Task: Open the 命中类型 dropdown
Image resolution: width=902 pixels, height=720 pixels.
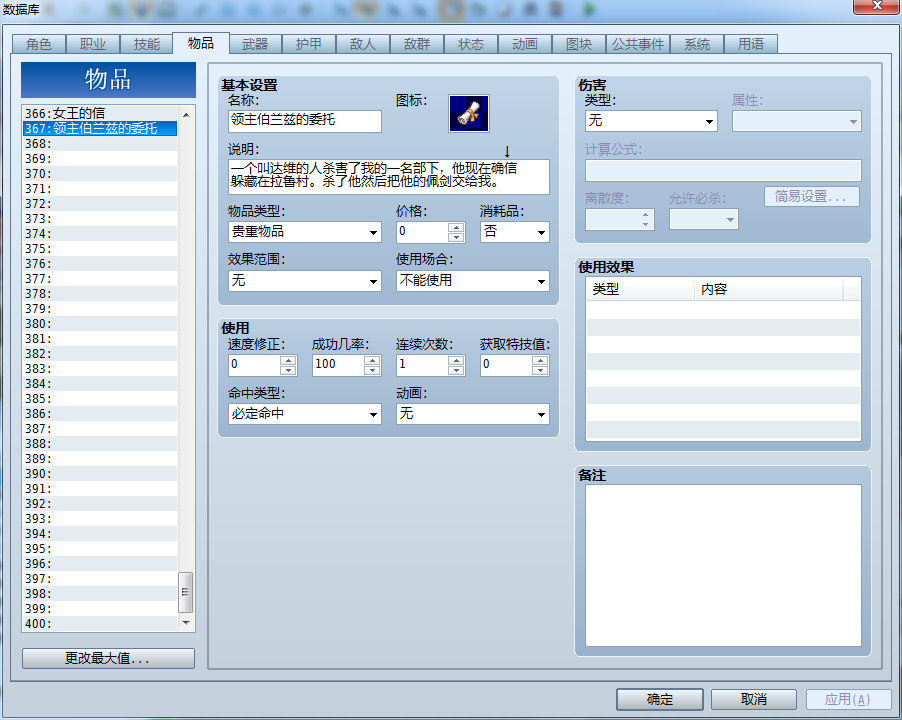Action: (x=304, y=414)
